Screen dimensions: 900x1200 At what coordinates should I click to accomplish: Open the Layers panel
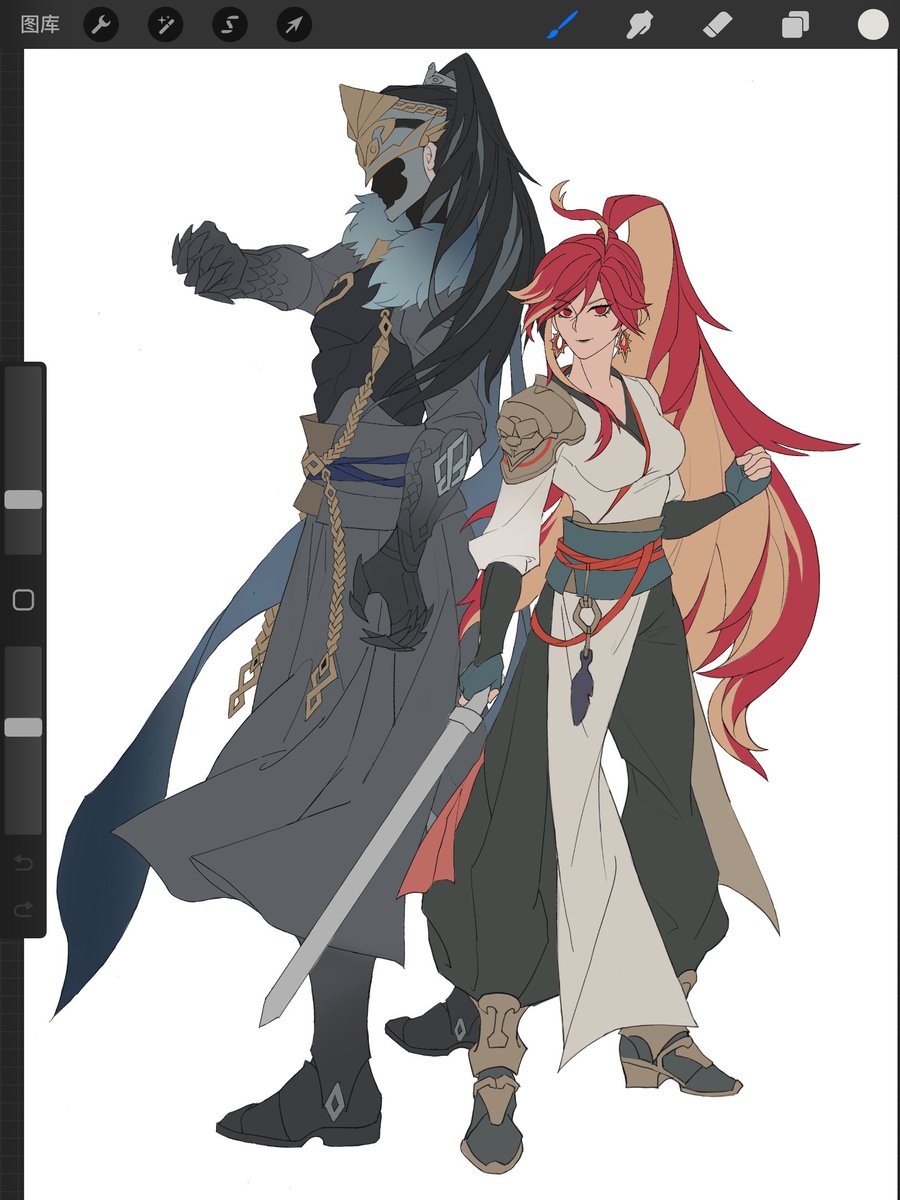795,25
